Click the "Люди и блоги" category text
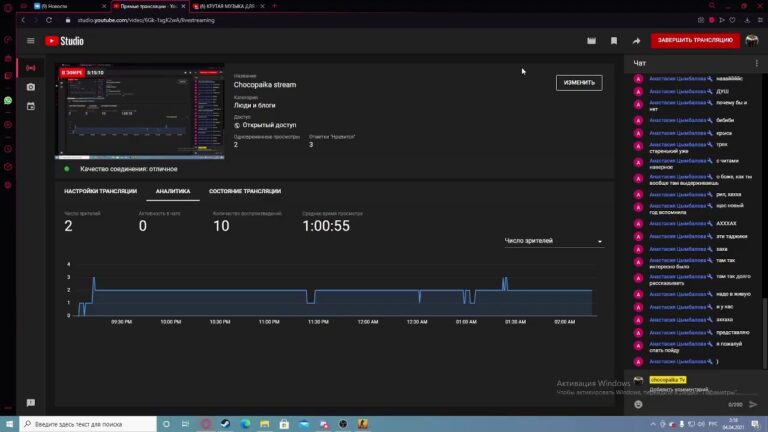768x432 pixels. click(254, 105)
